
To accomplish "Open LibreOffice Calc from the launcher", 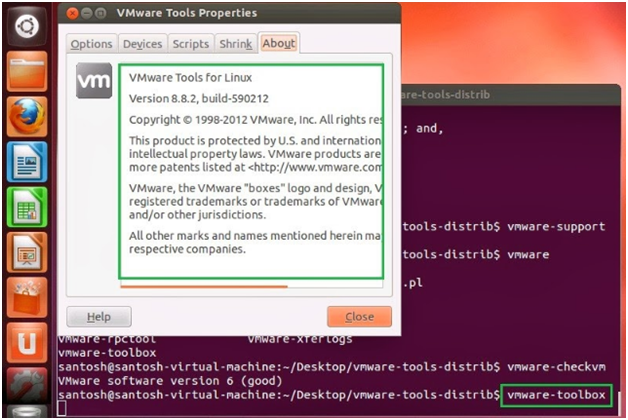I will [27, 207].
